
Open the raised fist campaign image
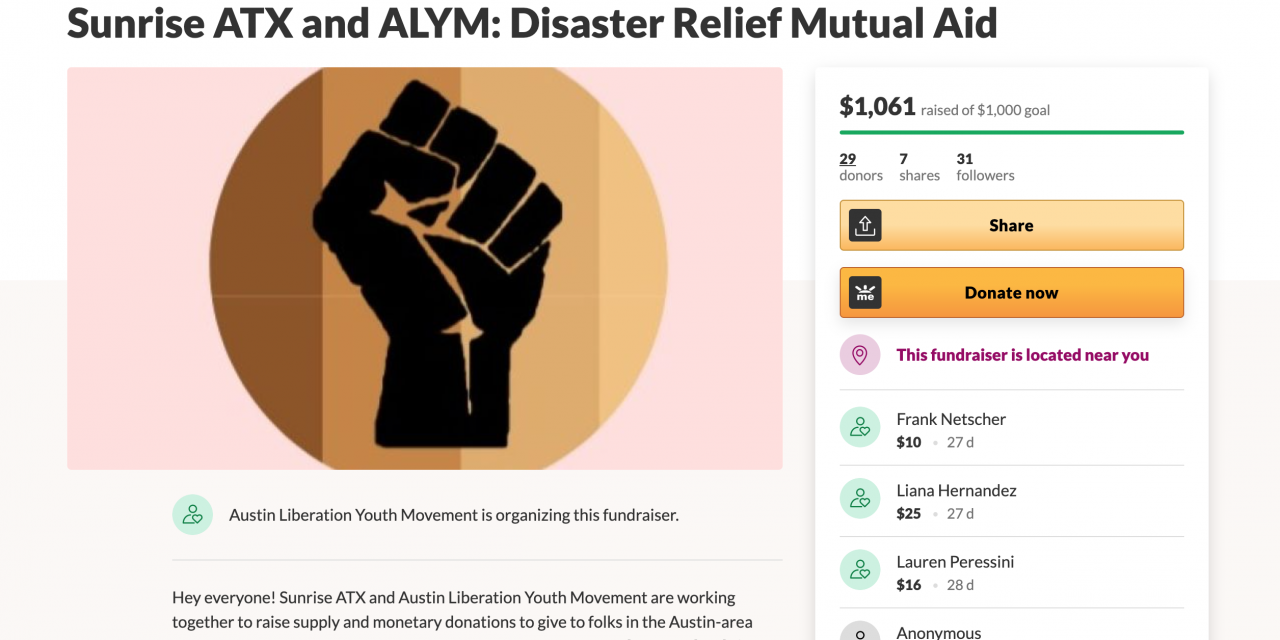coord(425,268)
